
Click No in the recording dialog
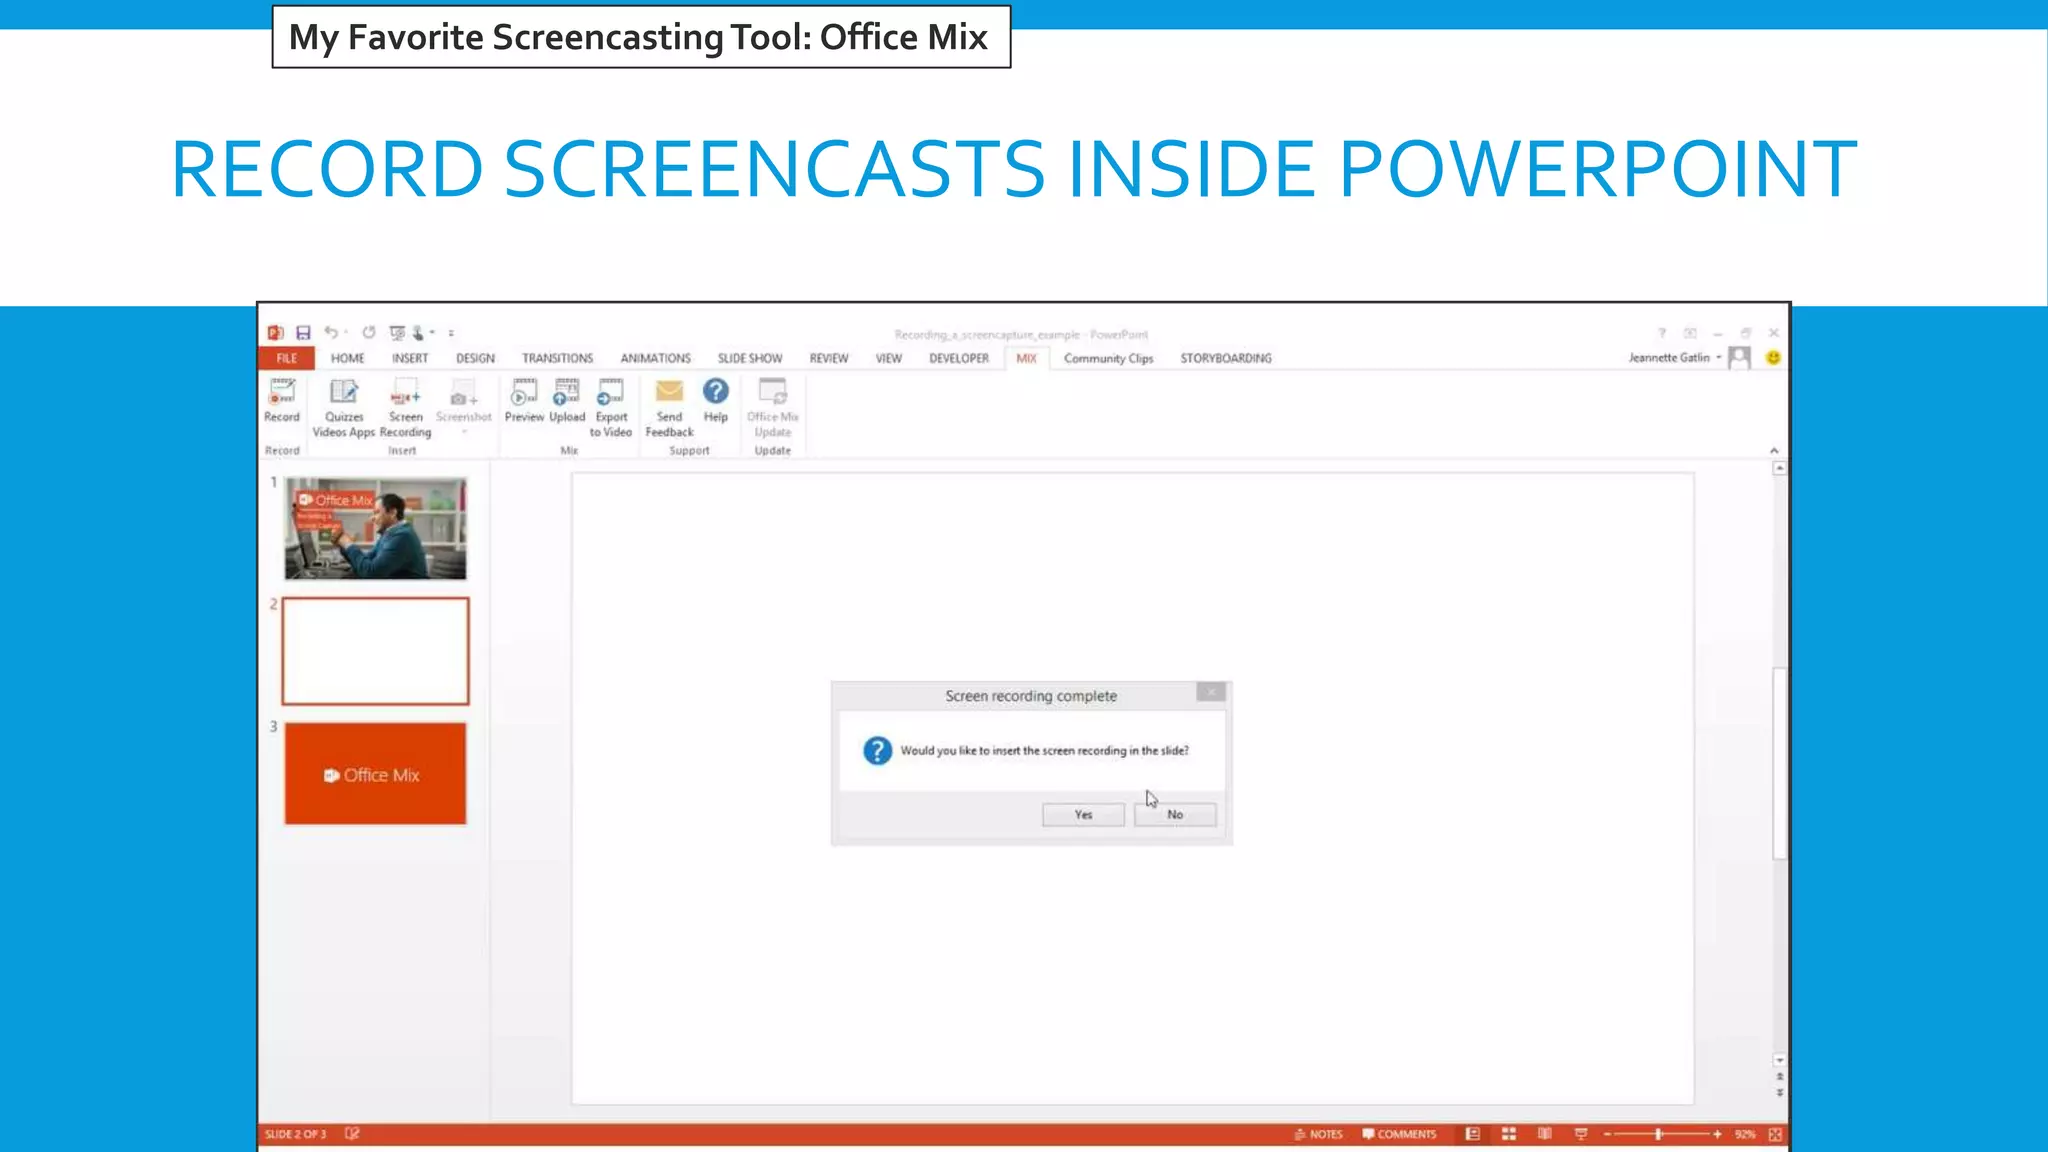click(1175, 815)
